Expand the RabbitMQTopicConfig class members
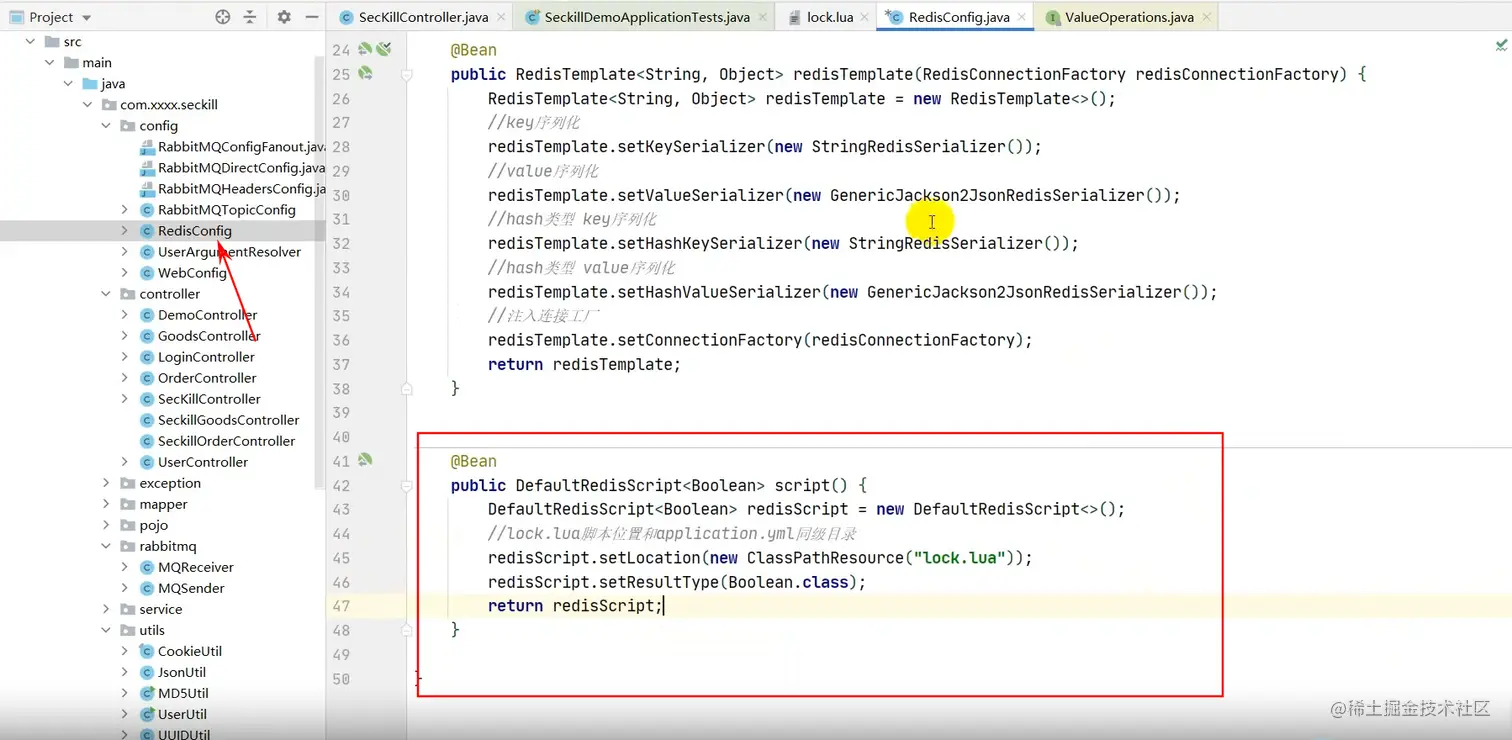This screenshot has height=740, width=1512. [x=125, y=210]
